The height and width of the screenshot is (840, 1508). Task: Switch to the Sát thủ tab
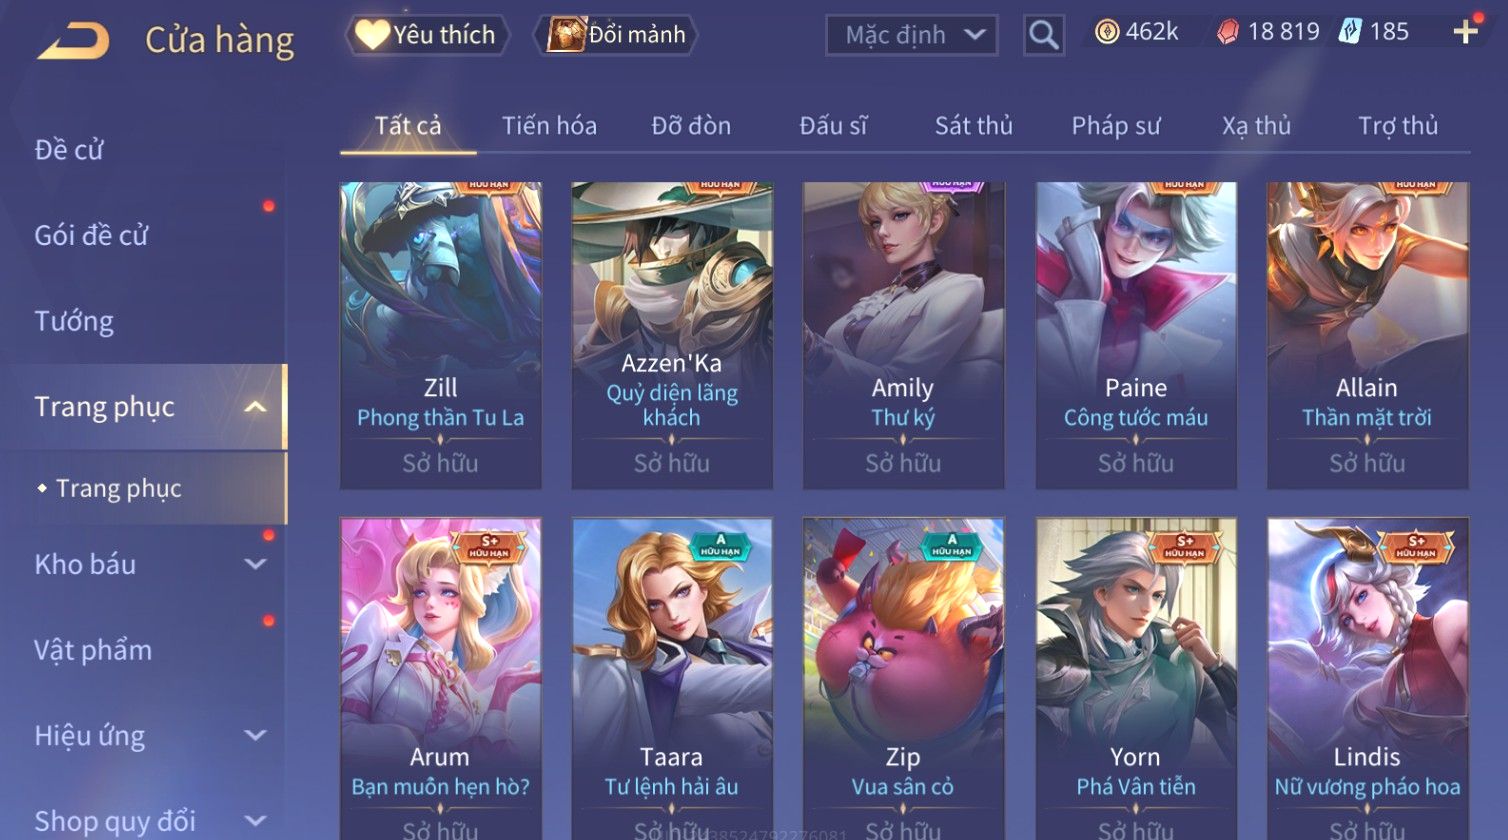tap(974, 126)
